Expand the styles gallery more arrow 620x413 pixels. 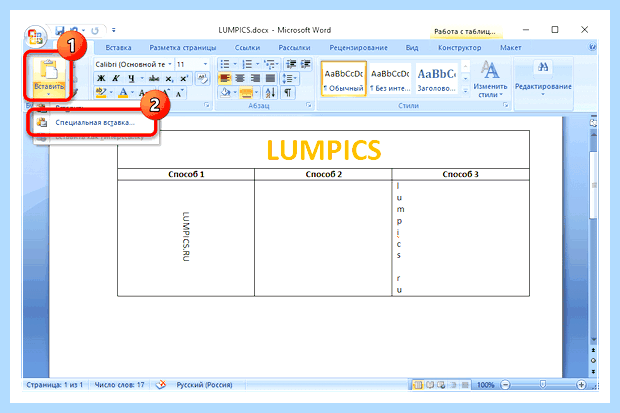tap(465, 91)
